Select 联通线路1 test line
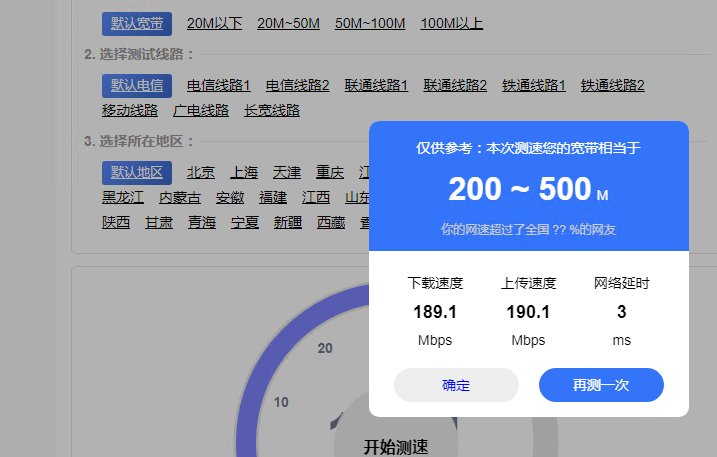Viewport: 717px width, 457px height. tap(376, 86)
